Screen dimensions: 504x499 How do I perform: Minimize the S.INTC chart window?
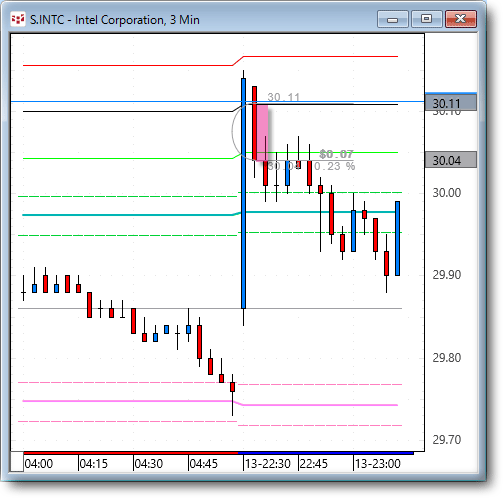tap(393, 19)
